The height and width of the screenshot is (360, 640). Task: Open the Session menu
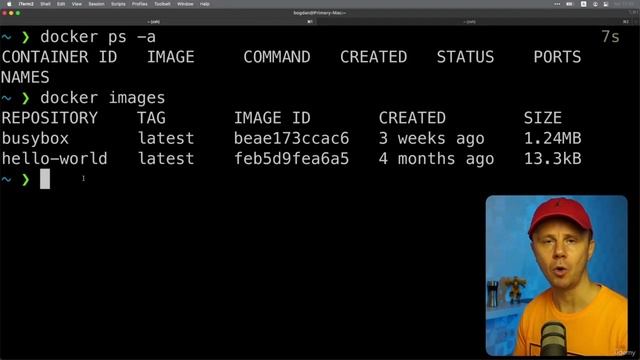tap(97, 4)
